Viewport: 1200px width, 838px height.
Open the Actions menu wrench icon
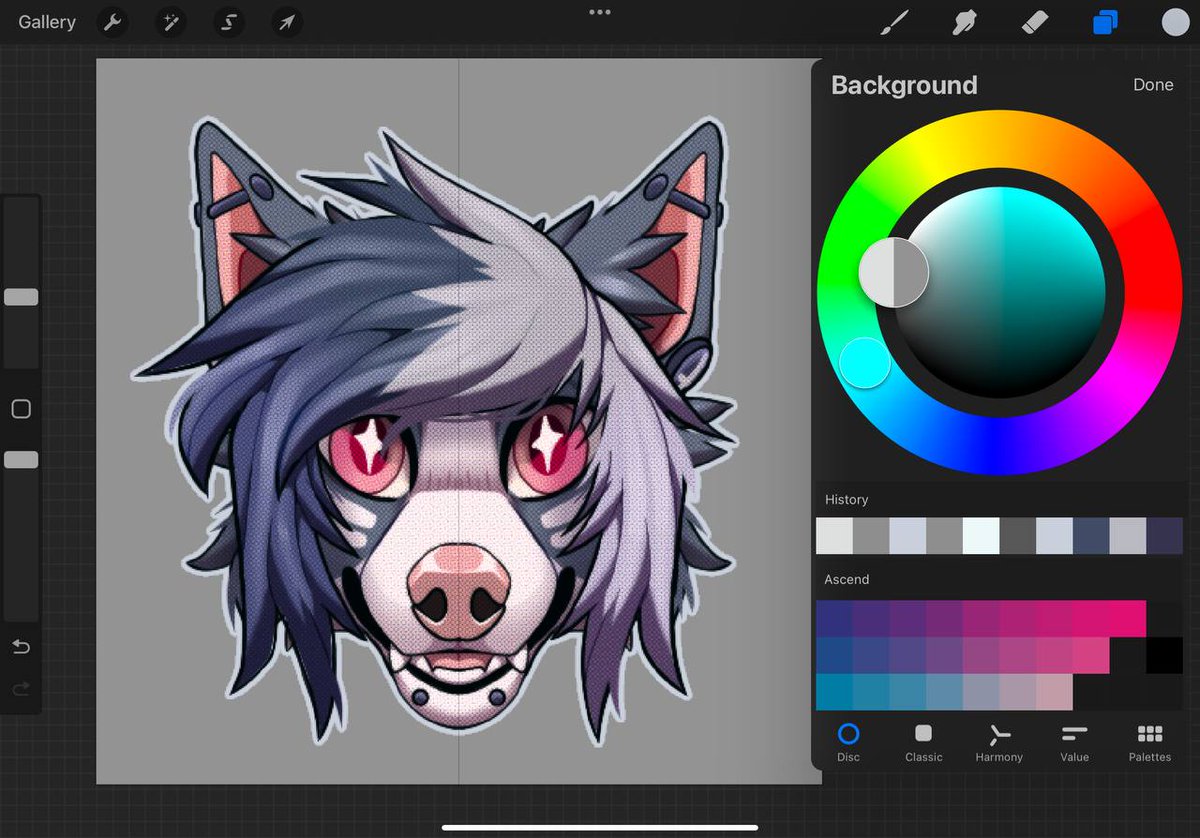(x=112, y=22)
